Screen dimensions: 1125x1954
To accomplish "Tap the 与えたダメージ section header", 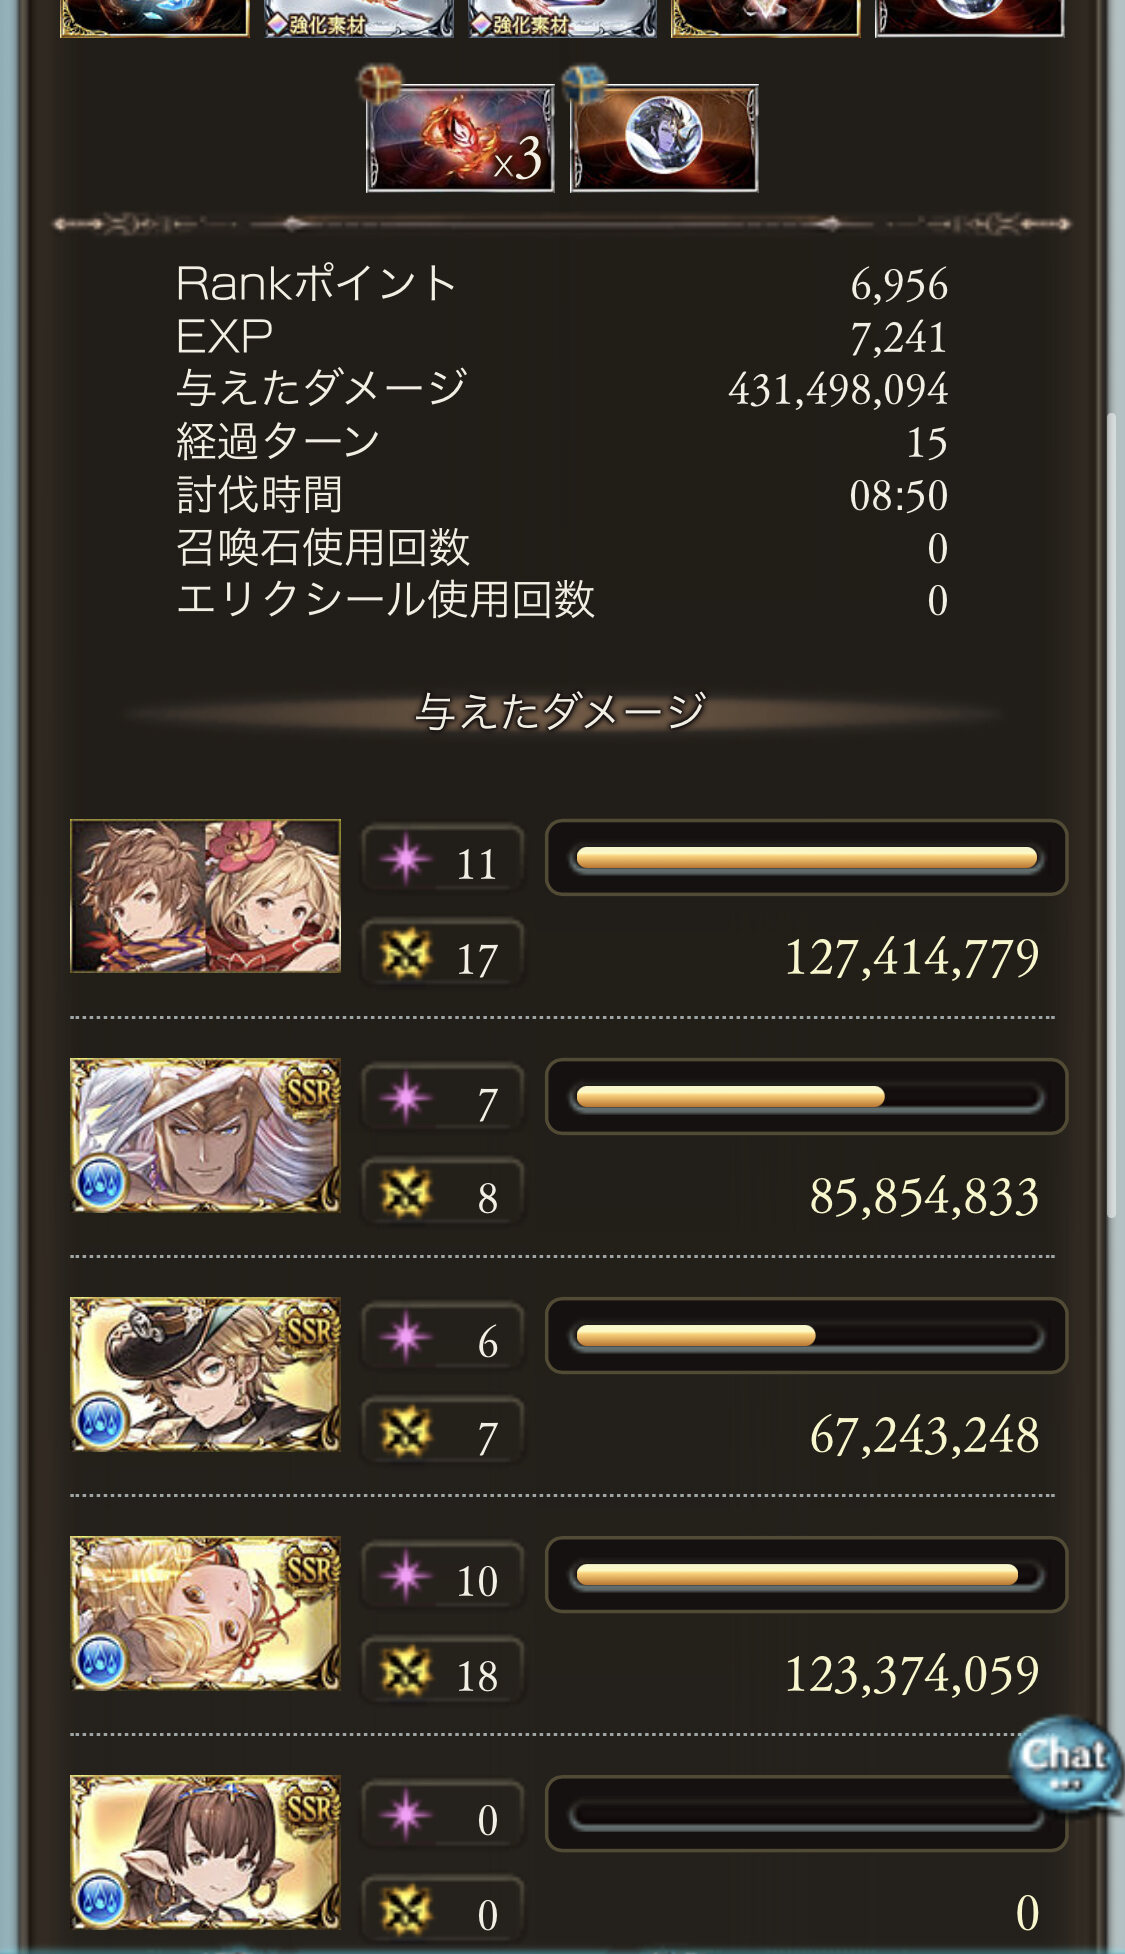I will pyautogui.click(x=561, y=712).
